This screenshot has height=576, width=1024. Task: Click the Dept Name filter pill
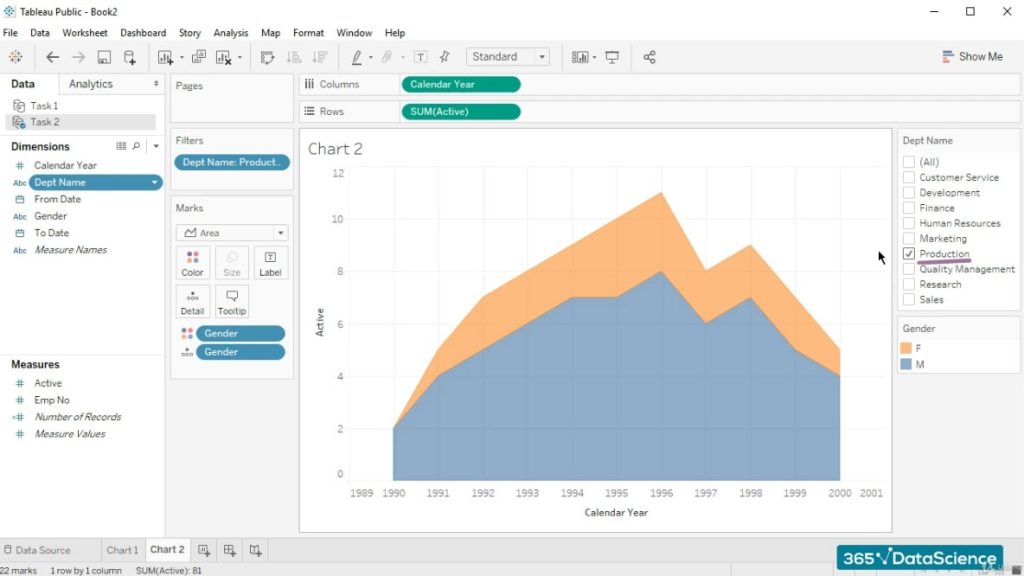[232, 162]
